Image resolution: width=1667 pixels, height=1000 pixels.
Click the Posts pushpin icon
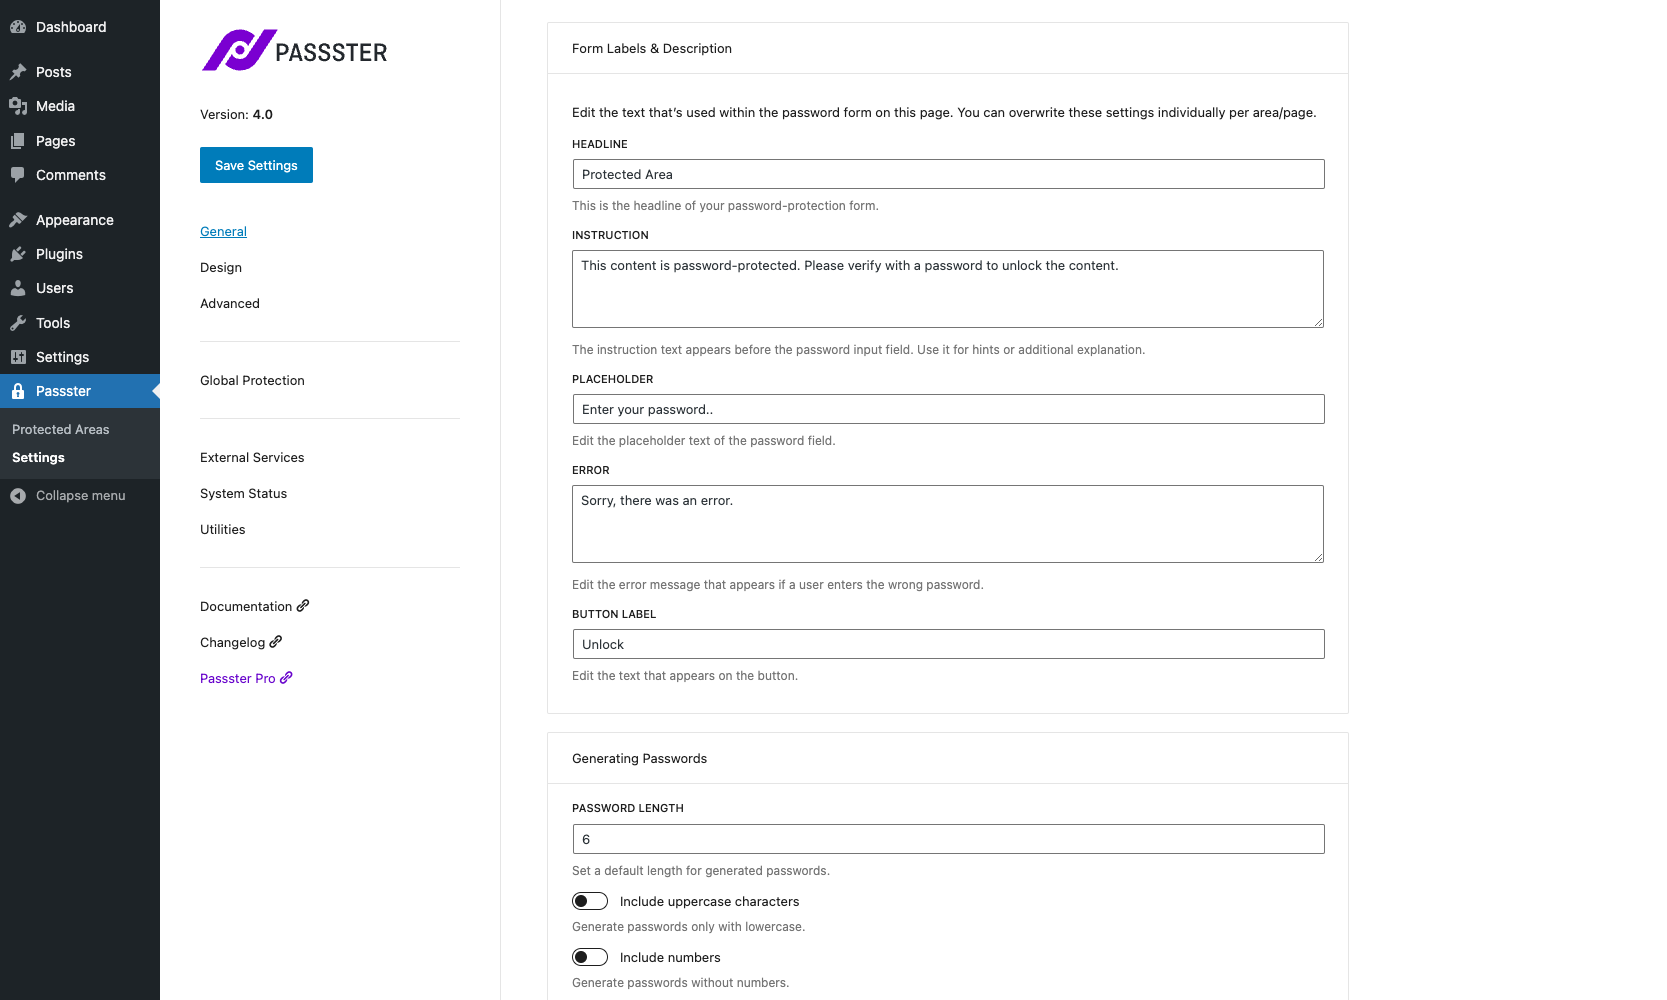pos(18,72)
